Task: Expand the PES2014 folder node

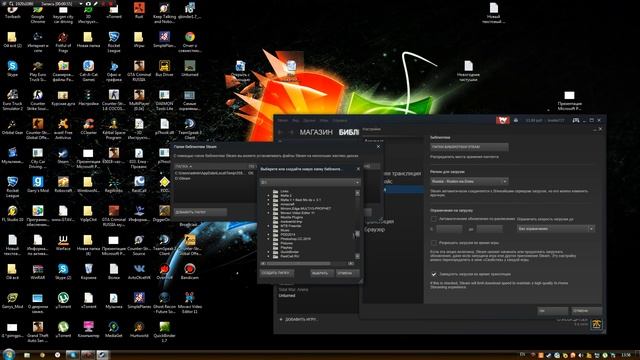Action: tap(268, 235)
